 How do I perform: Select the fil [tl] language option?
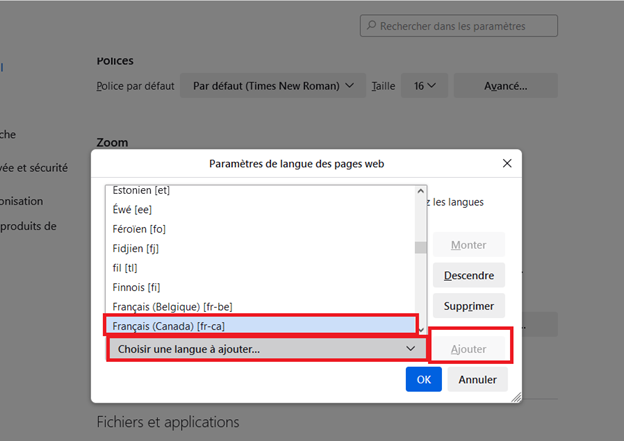(126, 268)
